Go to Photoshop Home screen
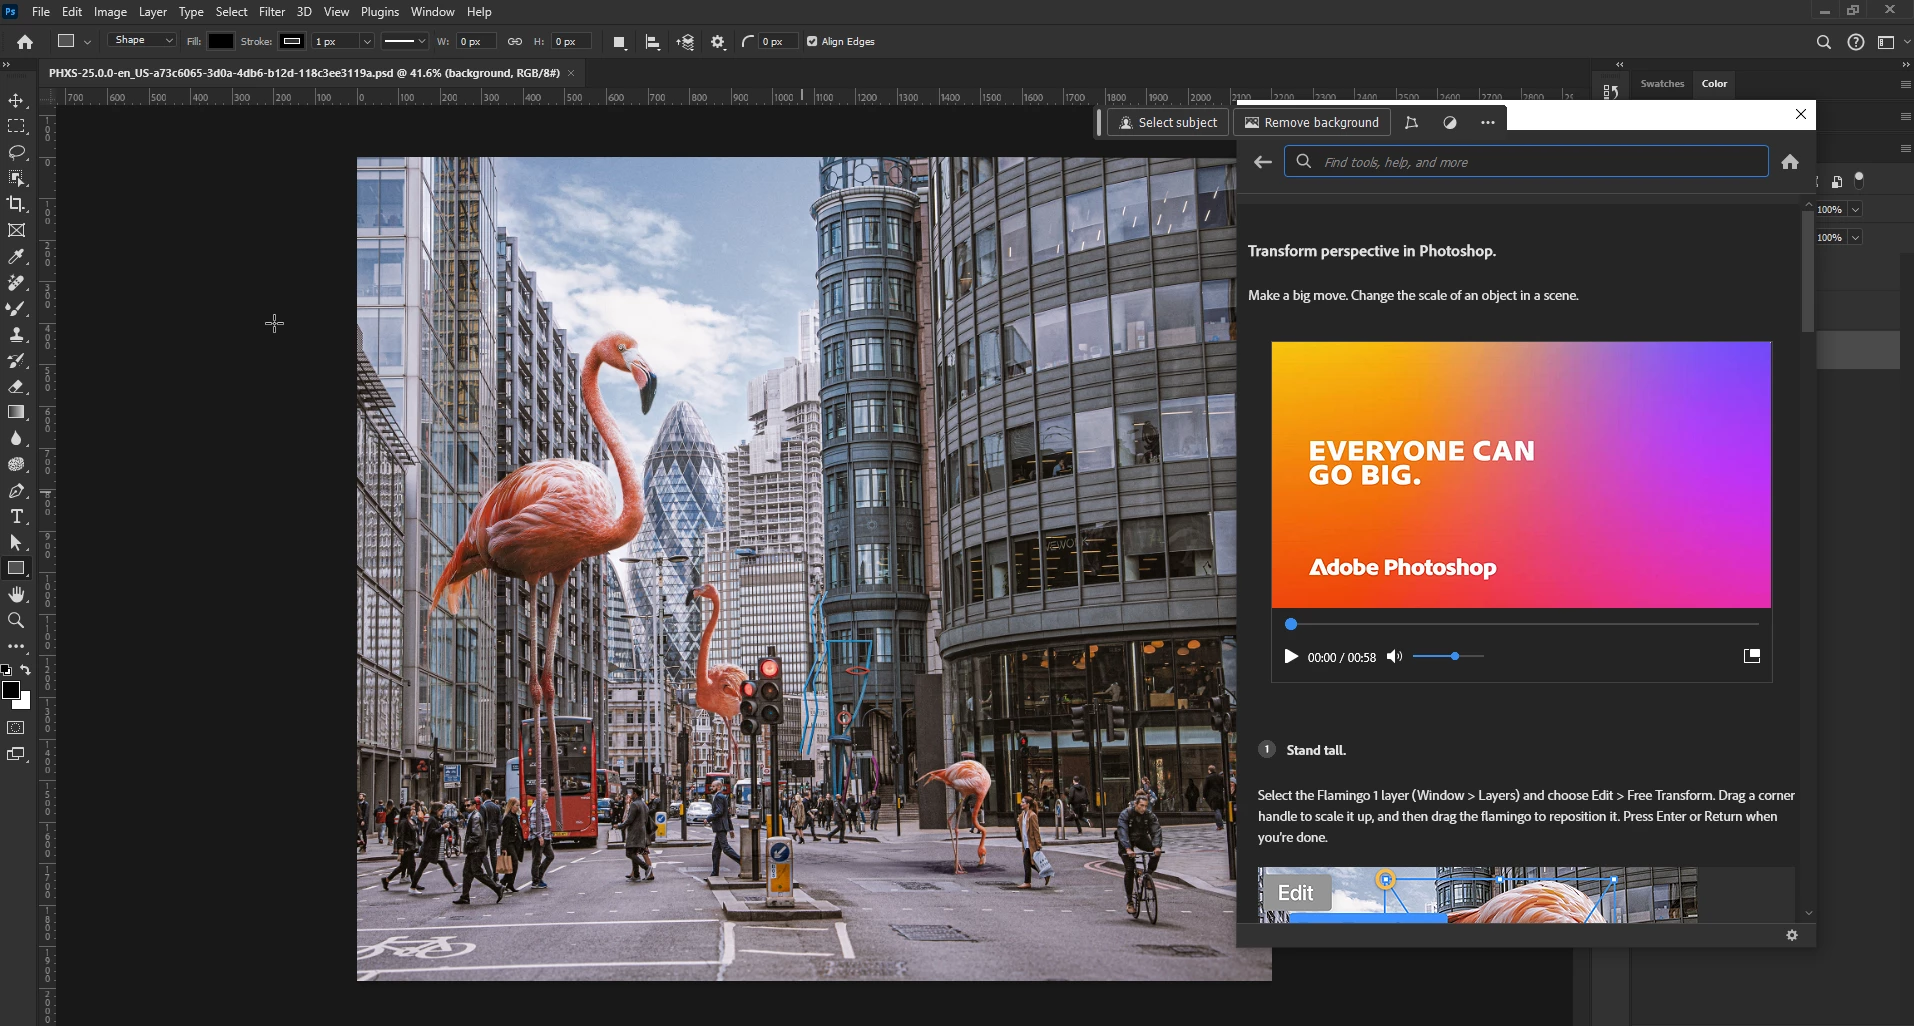Viewport: 1914px width, 1026px height. tap(25, 42)
